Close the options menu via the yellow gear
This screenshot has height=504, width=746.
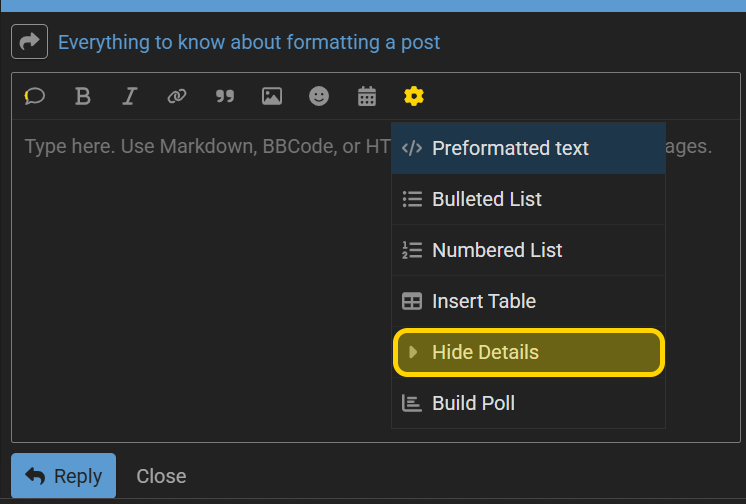pyautogui.click(x=414, y=96)
